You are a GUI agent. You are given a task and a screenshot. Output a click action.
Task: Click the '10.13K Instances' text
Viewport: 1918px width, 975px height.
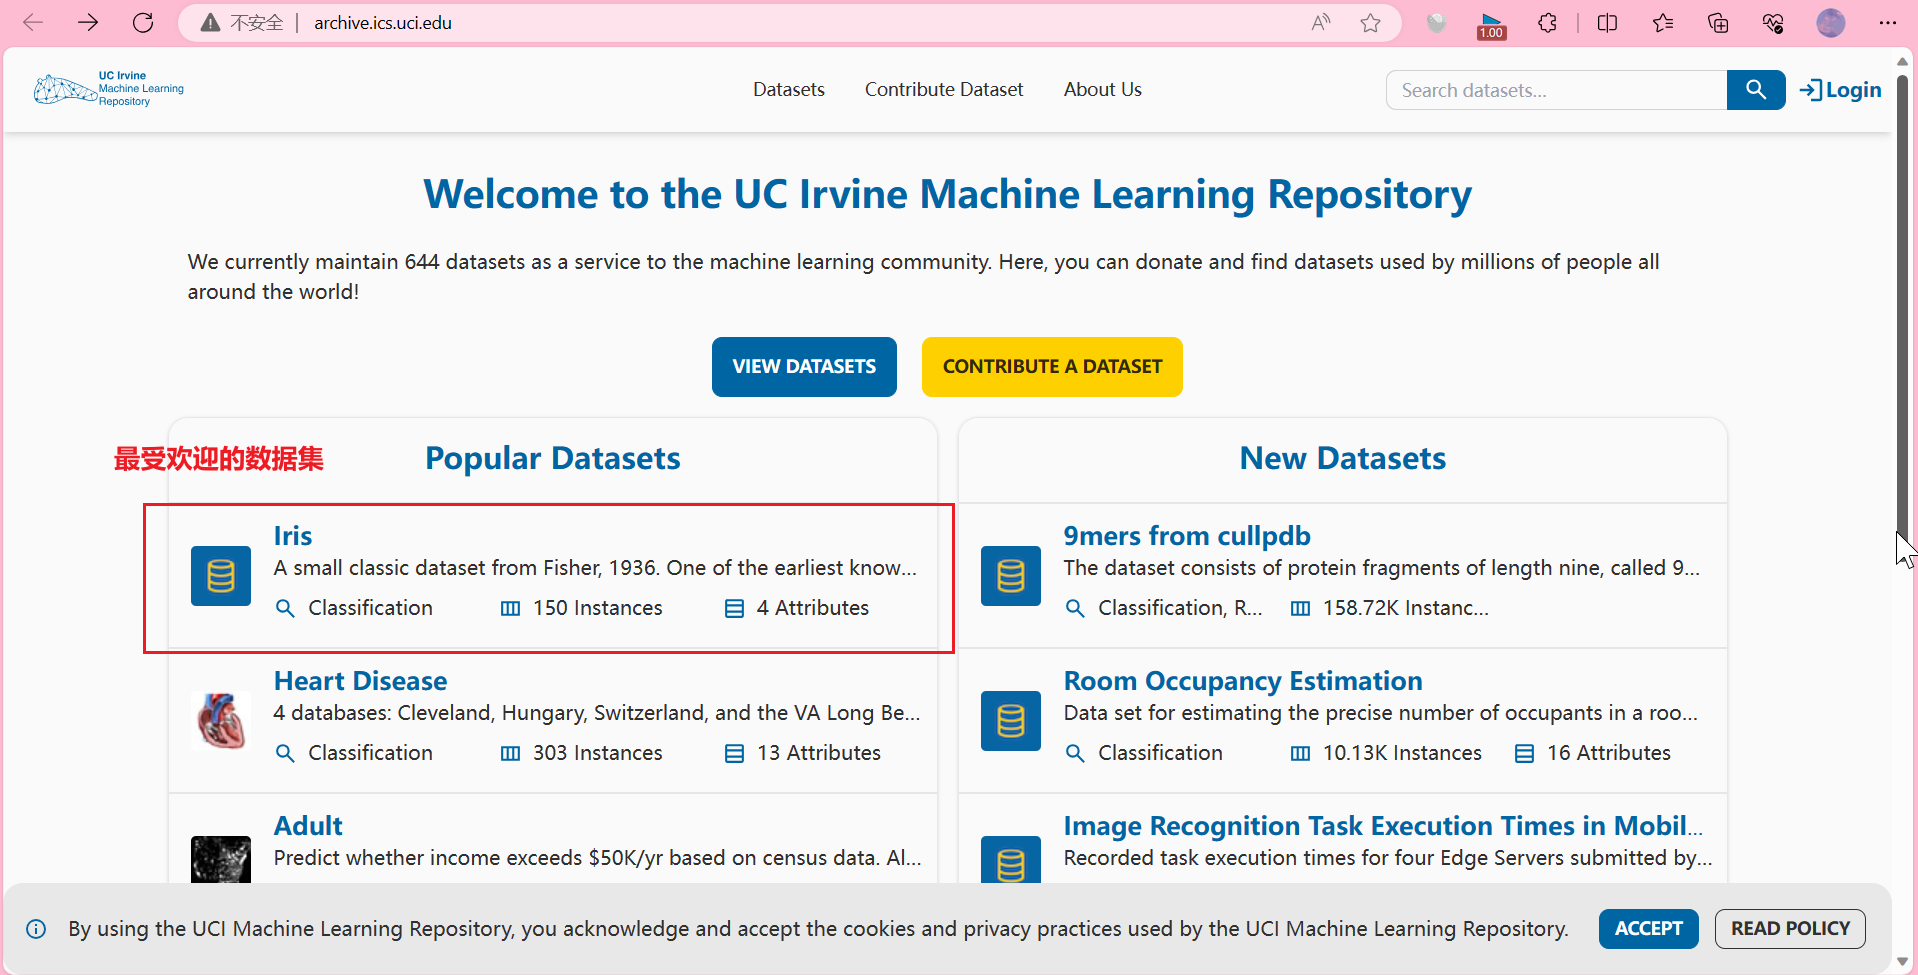click(x=1402, y=753)
